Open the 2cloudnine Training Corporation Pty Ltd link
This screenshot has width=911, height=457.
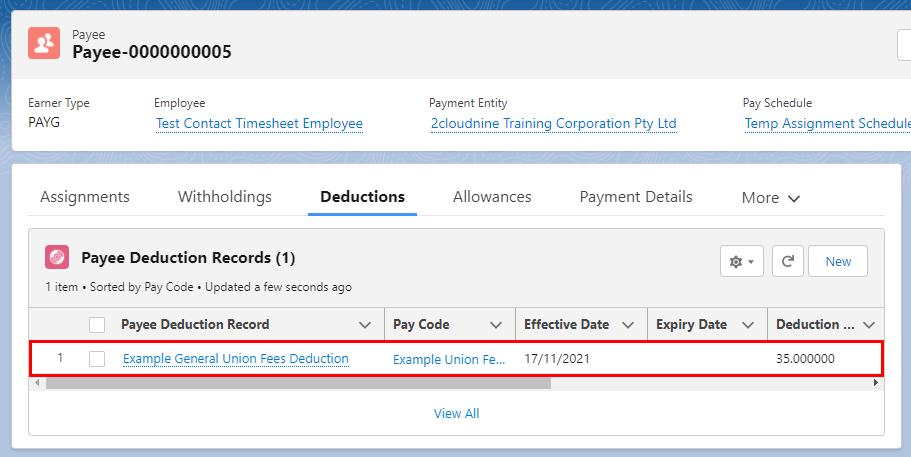[554, 124]
